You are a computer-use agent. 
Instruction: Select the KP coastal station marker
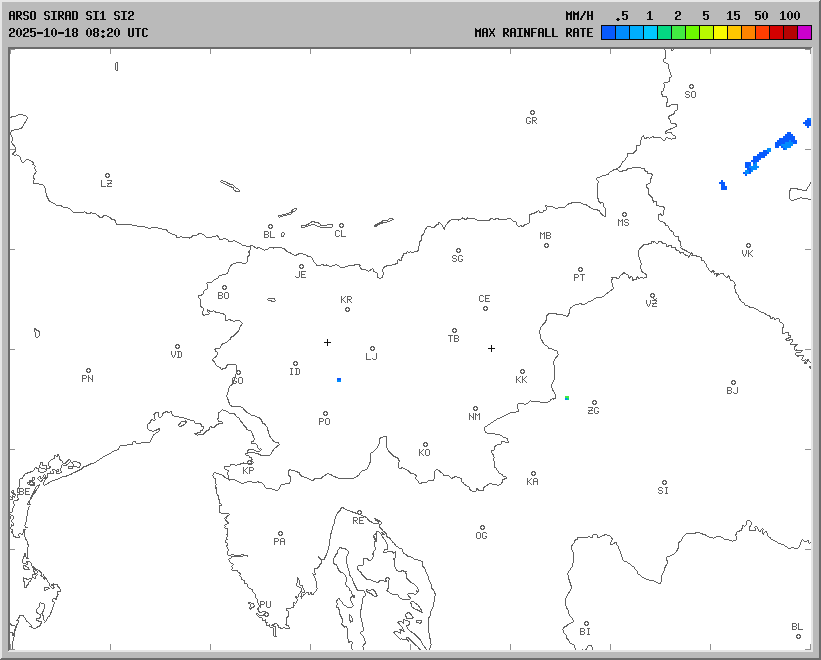point(250,463)
